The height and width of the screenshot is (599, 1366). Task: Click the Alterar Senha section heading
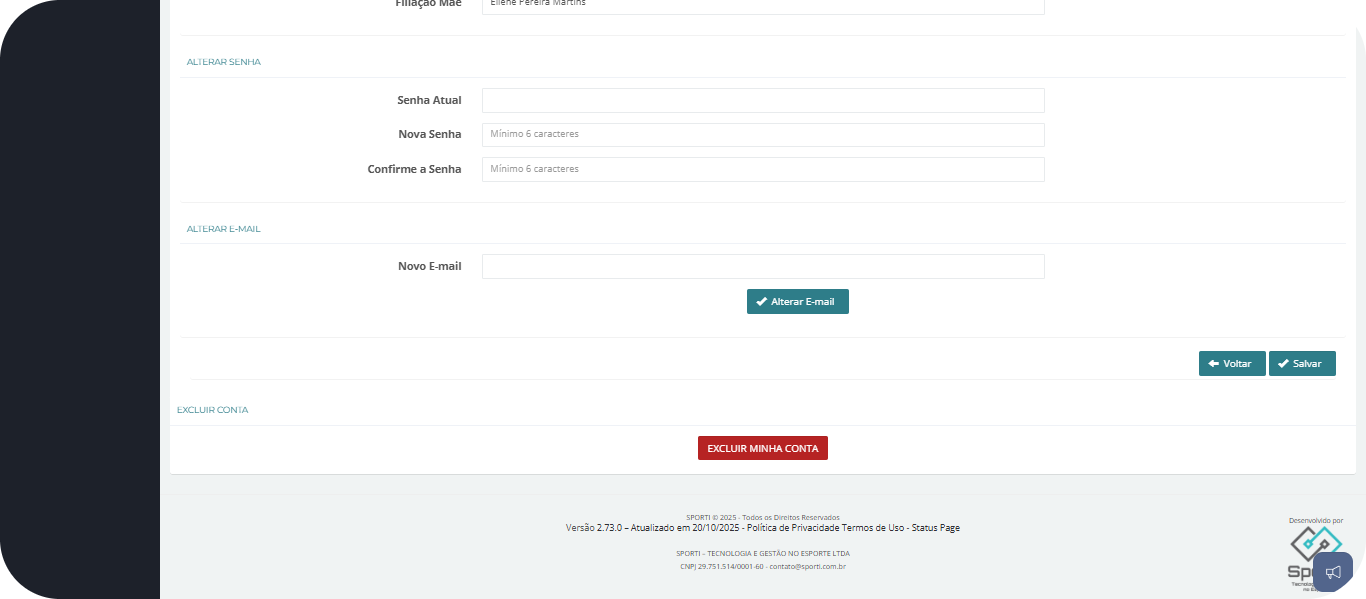click(223, 62)
